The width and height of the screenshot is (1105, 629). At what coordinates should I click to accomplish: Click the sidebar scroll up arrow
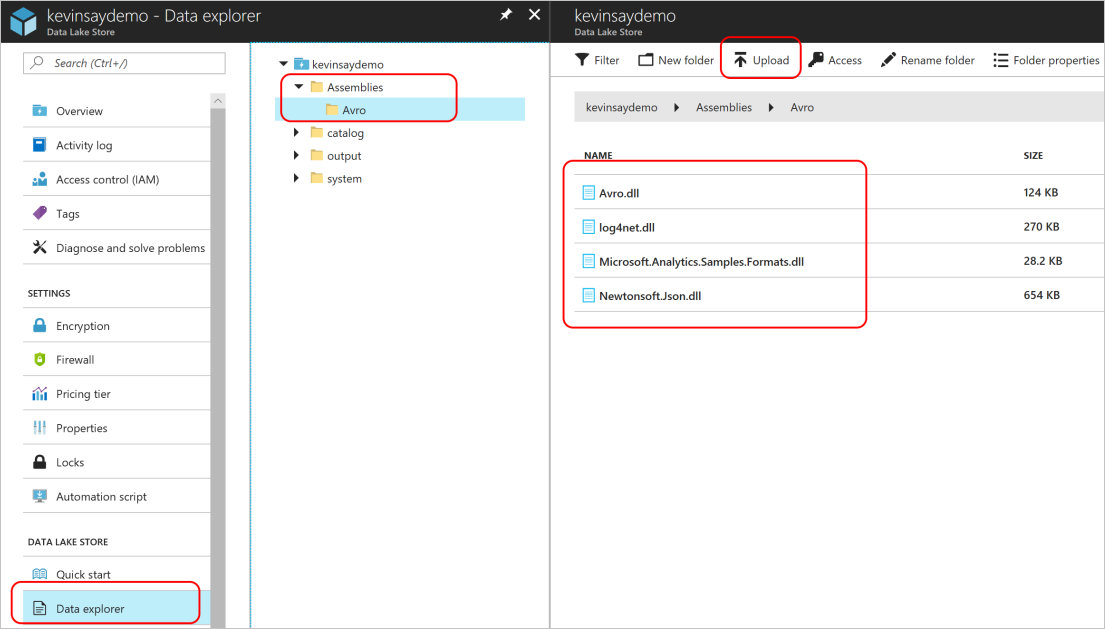218,101
